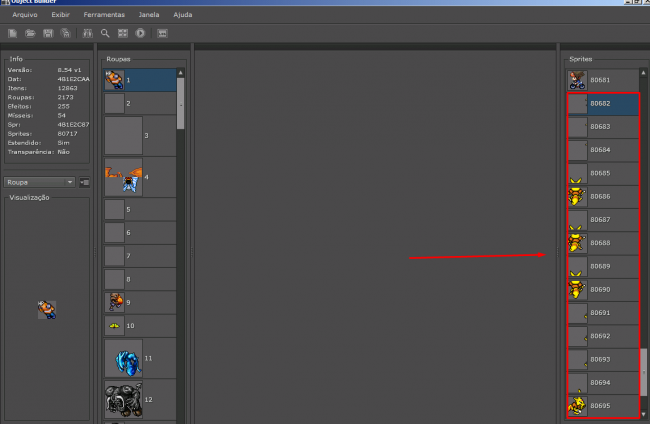Click the Roupas list scrollbar thumb
The image size is (650, 424).
pos(181,100)
